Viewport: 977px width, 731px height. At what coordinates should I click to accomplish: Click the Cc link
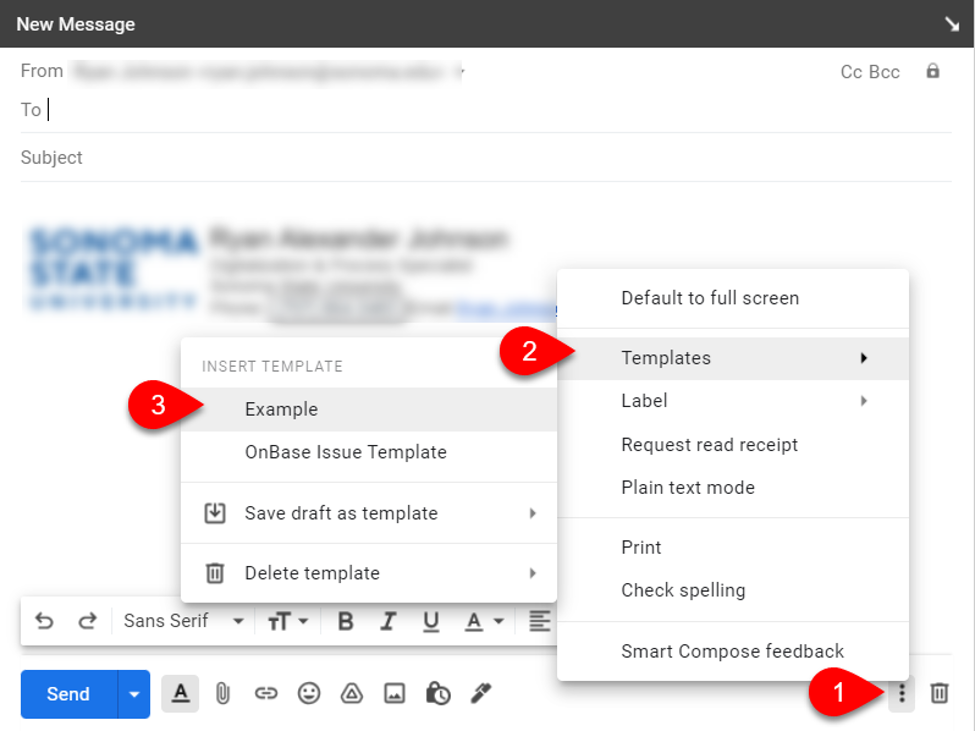(852, 72)
